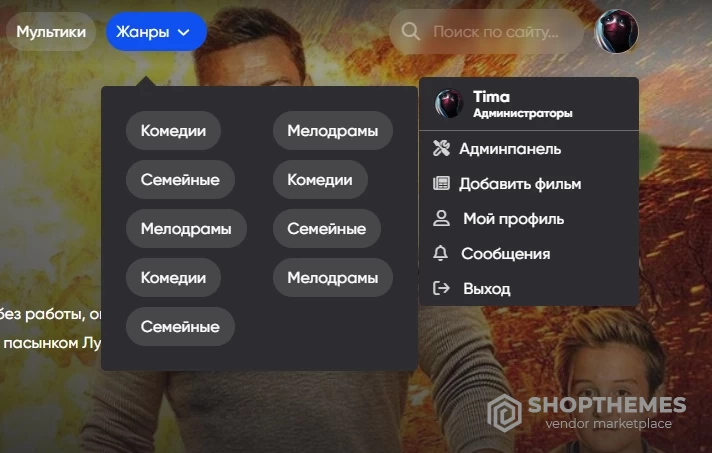Open the user avatar in the header
The height and width of the screenshot is (453, 712).
click(x=616, y=31)
